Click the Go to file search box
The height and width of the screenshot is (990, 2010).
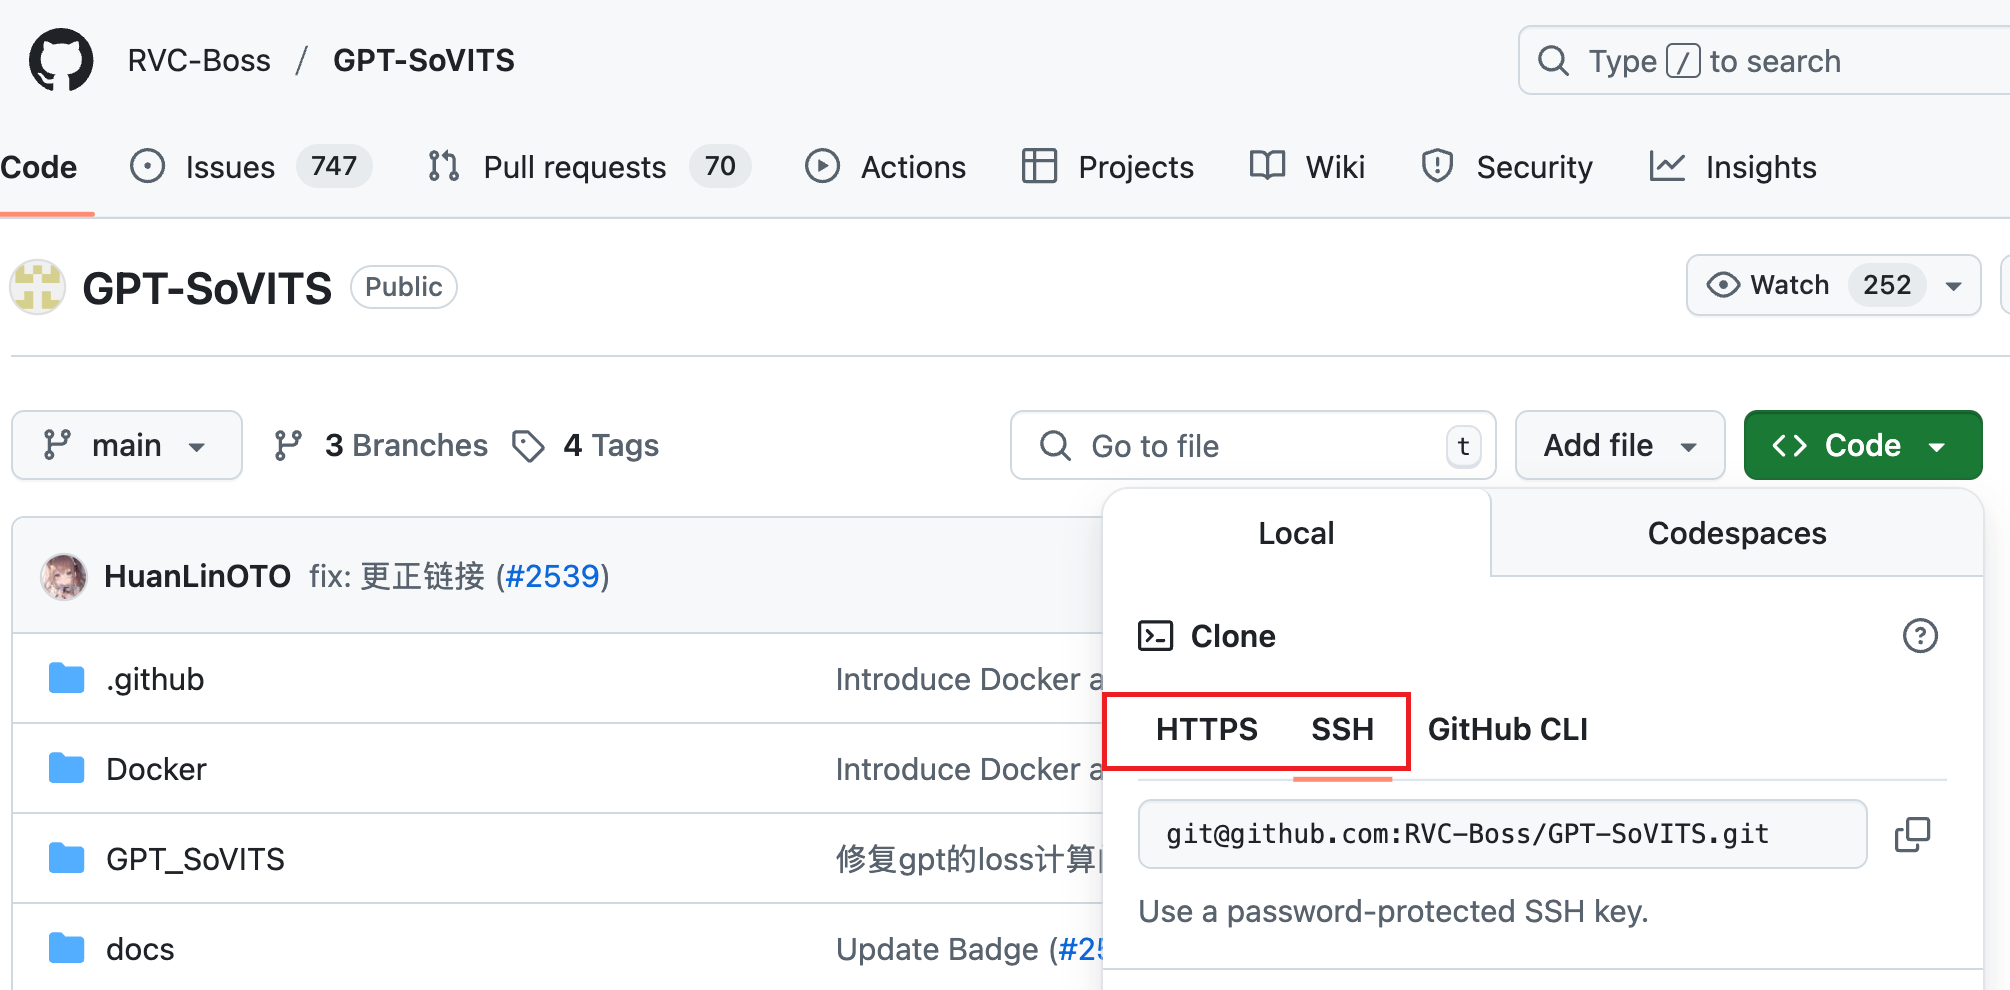point(1253,445)
